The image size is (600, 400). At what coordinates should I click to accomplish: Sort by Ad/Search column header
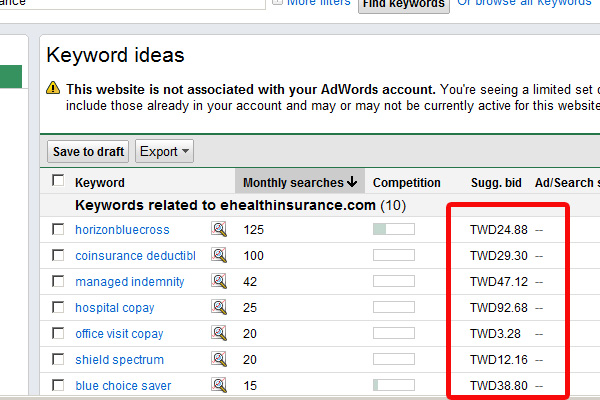click(567, 183)
